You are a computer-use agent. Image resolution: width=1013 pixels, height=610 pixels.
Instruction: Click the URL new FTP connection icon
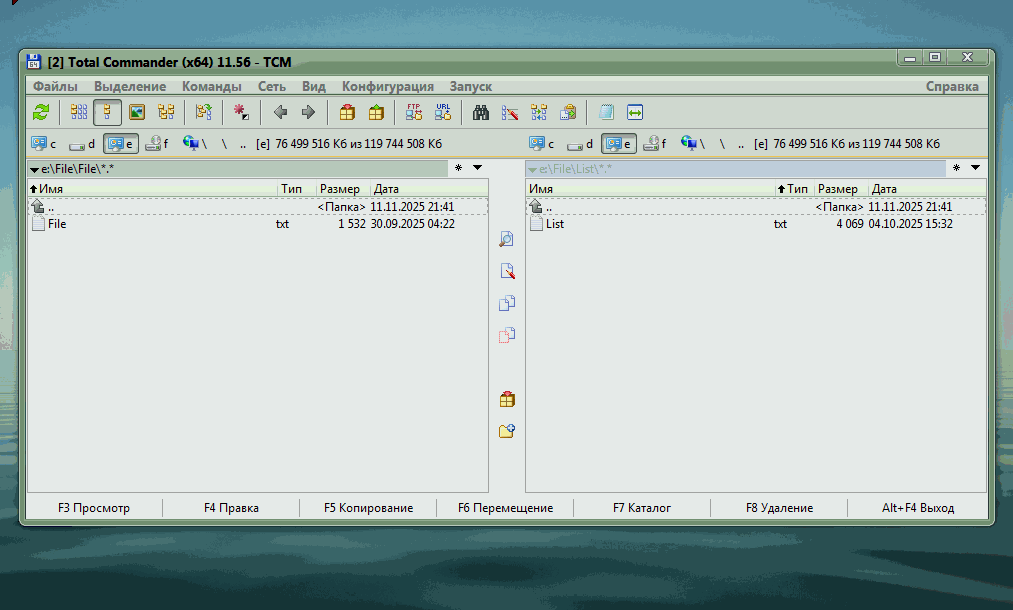coord(442,112)
